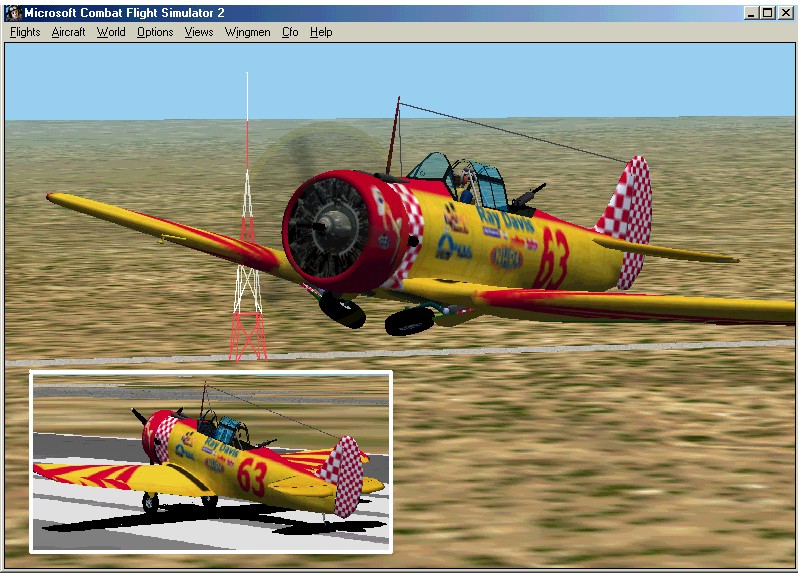Viewport: 800px width, 573px height.
Task: Minimize the Combat Flight Simulator window
Action: [751, 13]
